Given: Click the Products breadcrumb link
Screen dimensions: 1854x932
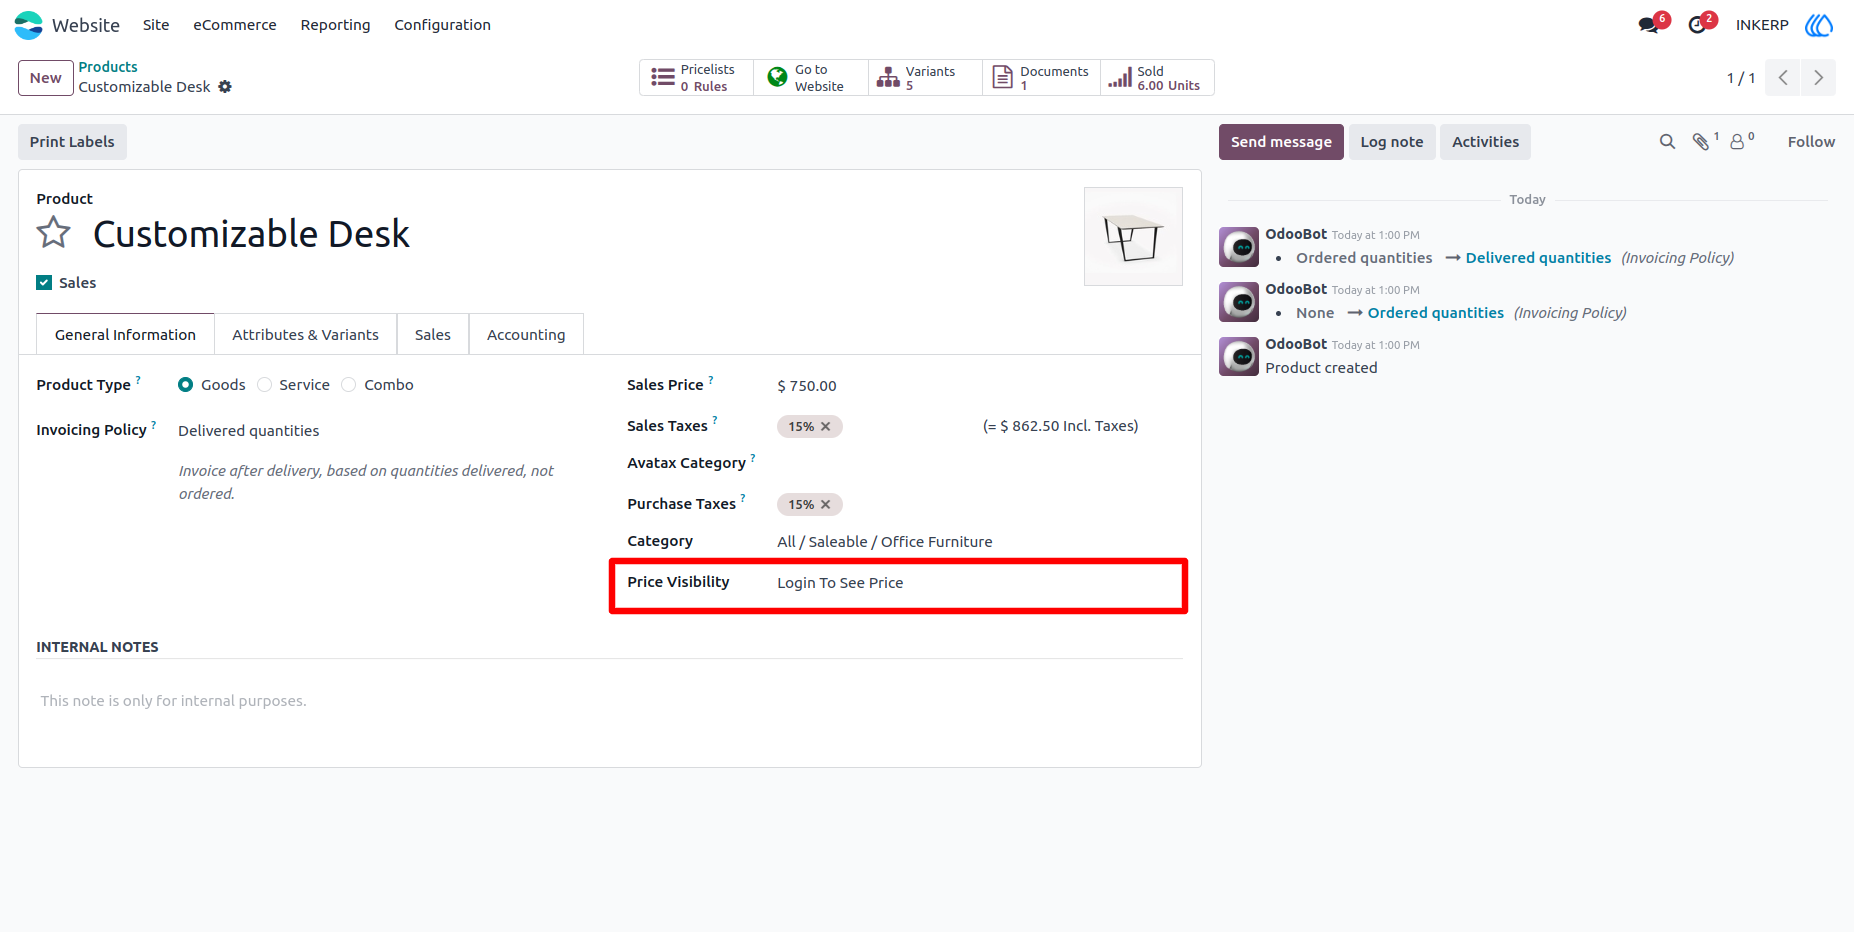Looking at the screenshot, I should click(108, 67).
